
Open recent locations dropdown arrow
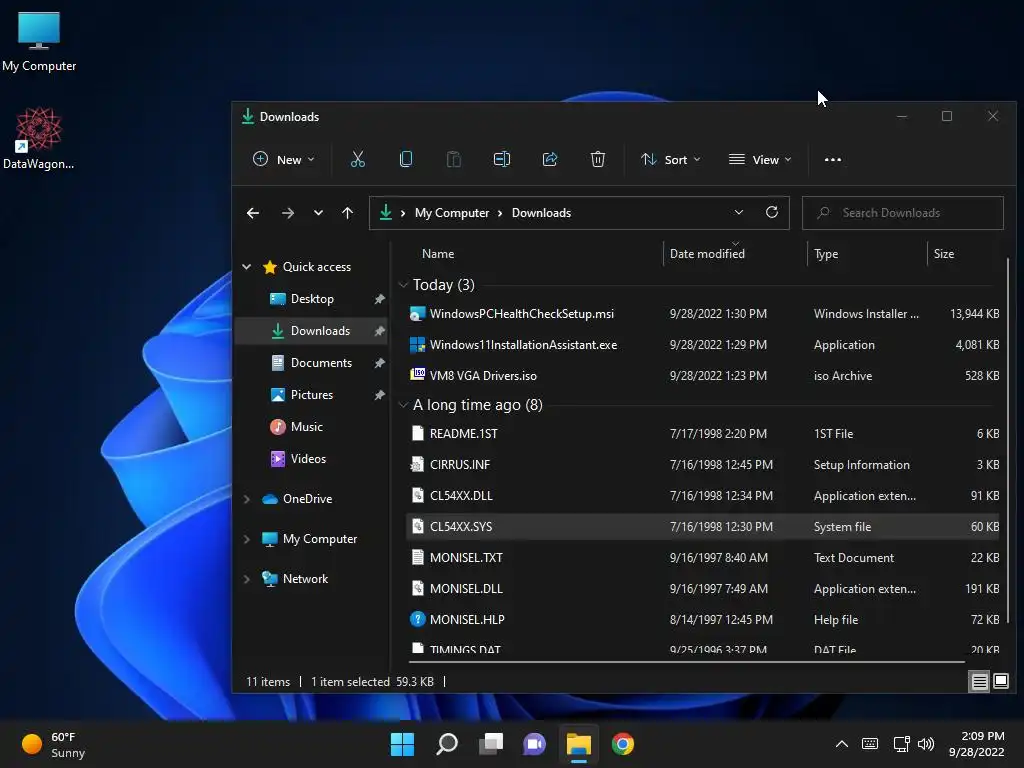318,213
